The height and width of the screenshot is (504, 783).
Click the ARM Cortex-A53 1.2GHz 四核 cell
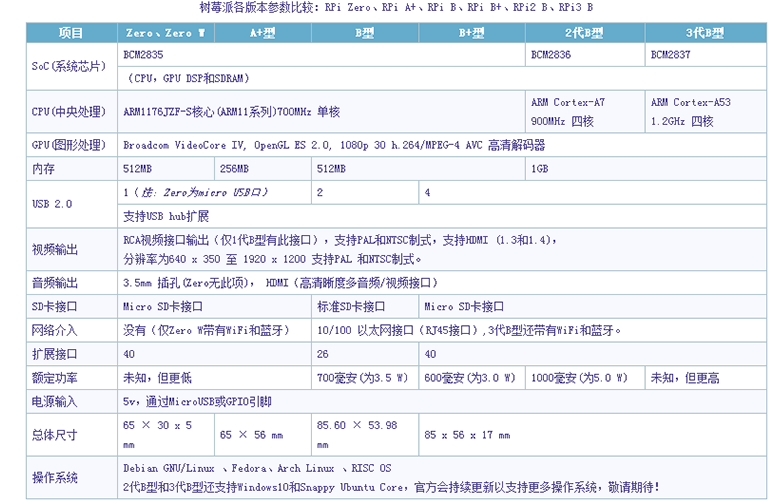tap(706, 111)
